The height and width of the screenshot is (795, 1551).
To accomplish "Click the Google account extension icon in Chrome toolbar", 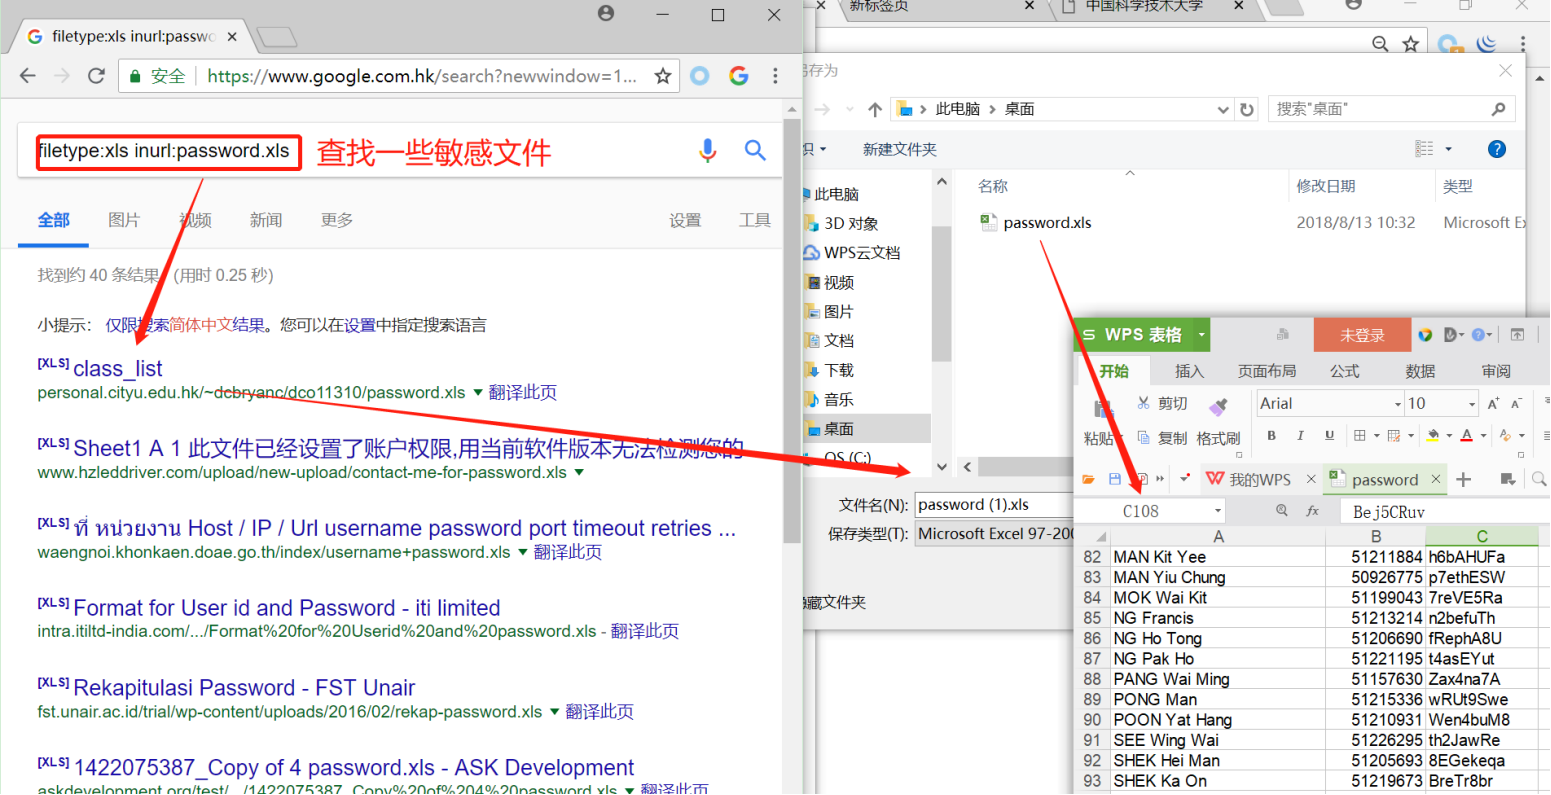I will click(739, 76).
